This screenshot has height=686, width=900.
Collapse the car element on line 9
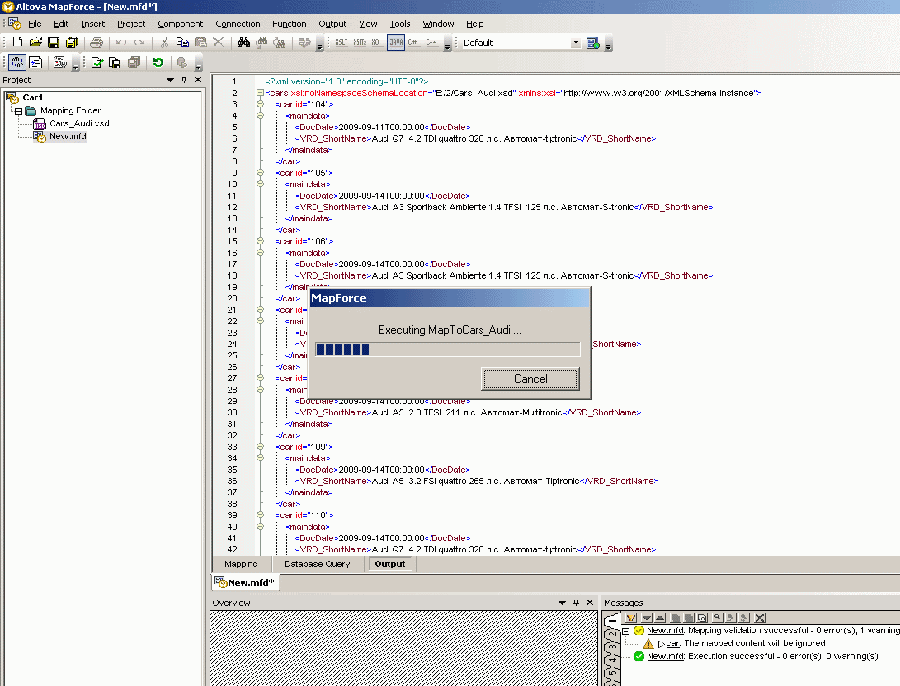260,172
